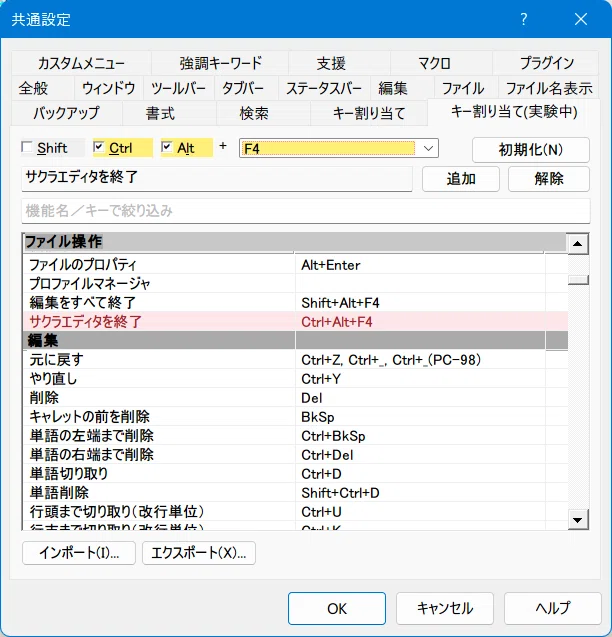Open the ステータスバー tab
The width and height of the screenshot is (612, 637).
323,88
